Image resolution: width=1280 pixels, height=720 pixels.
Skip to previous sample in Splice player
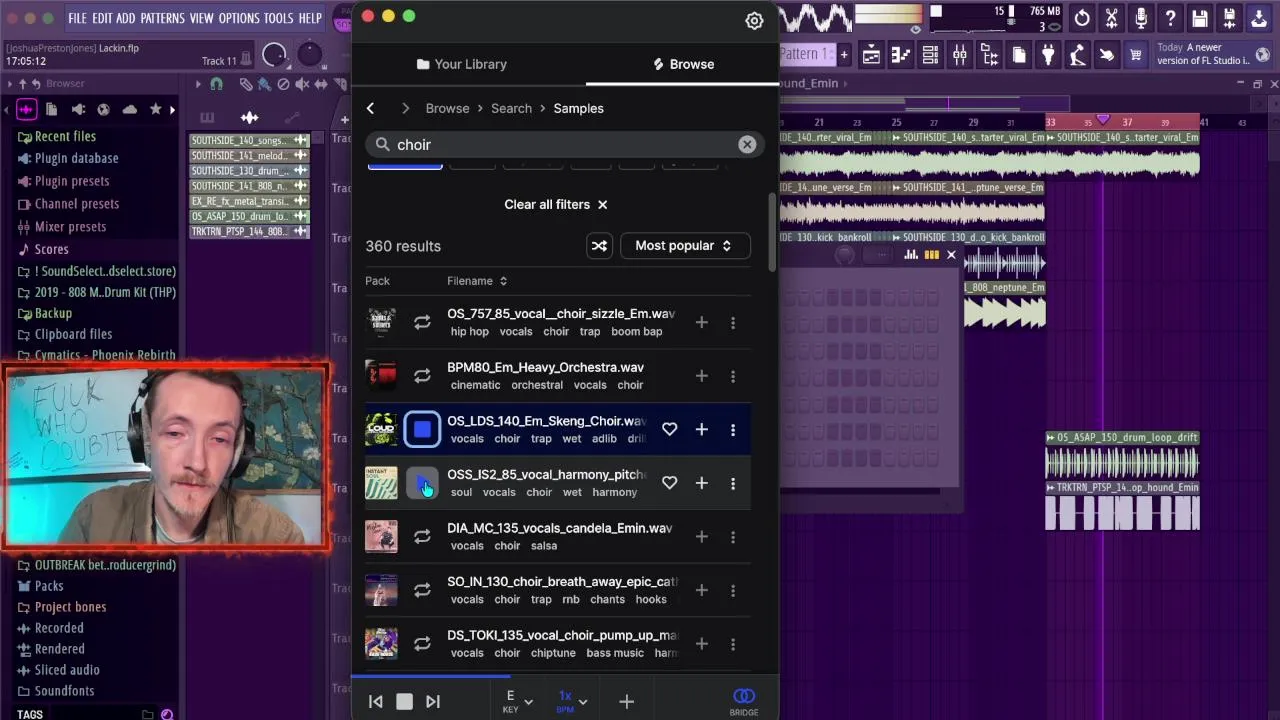376,702
